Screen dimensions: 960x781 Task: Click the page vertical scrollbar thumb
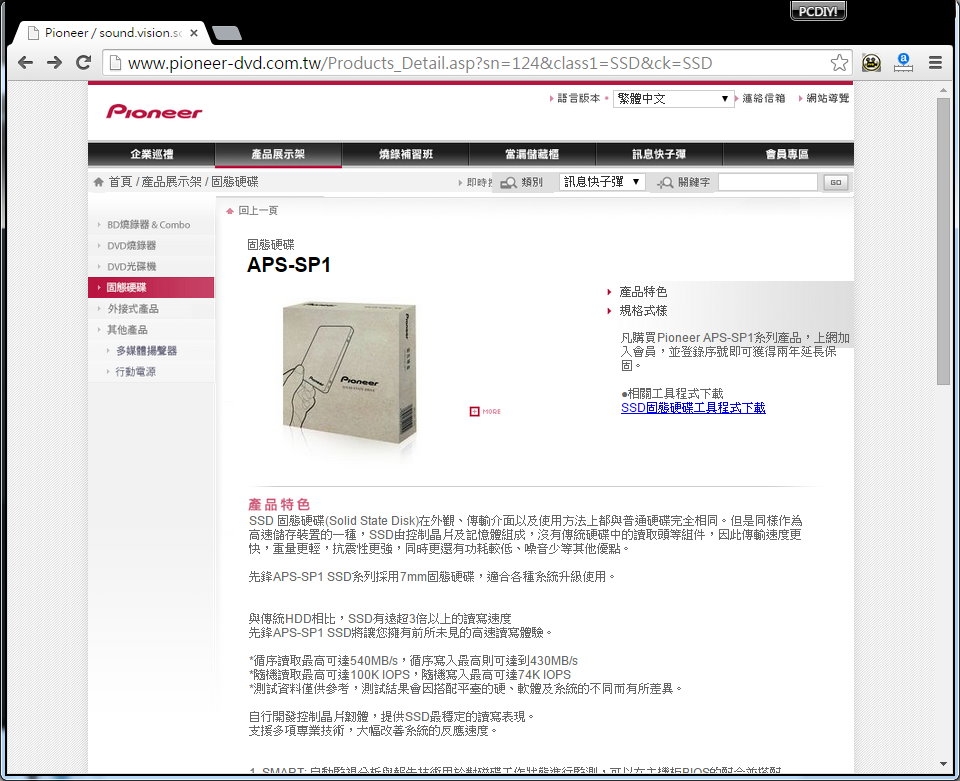tap(943, 241)
